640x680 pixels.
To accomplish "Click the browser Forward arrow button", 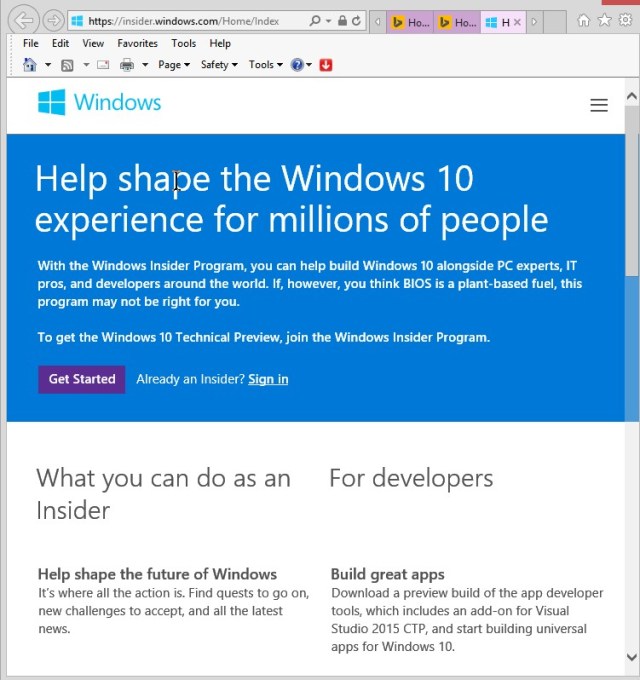I will 53,20.
